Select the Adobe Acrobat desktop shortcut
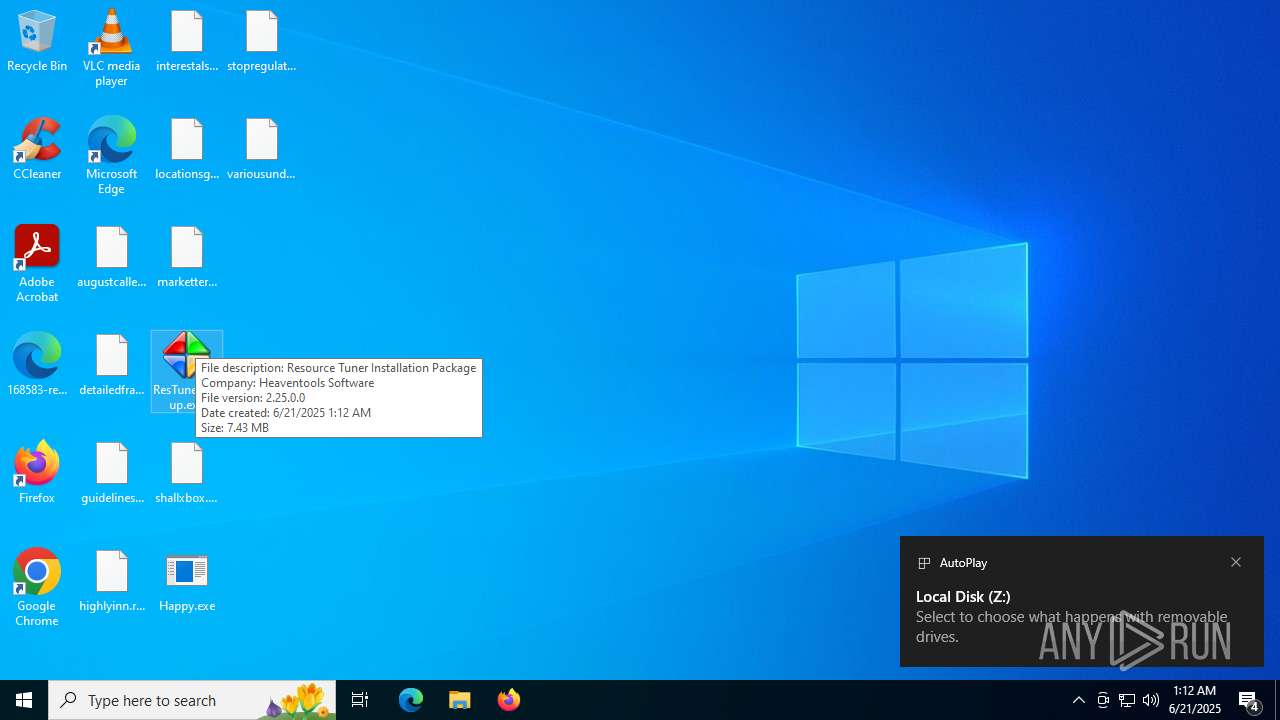Image resolution: width=1280 pixels, height=720 pixels. pos(37,264)
